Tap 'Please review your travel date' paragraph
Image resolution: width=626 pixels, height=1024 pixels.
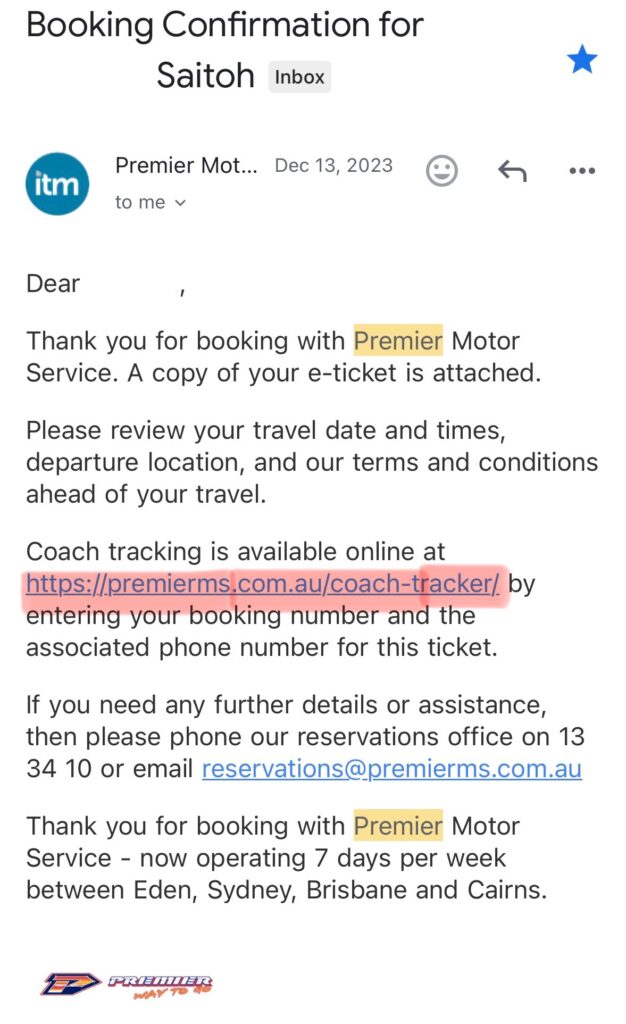(312, 462)
